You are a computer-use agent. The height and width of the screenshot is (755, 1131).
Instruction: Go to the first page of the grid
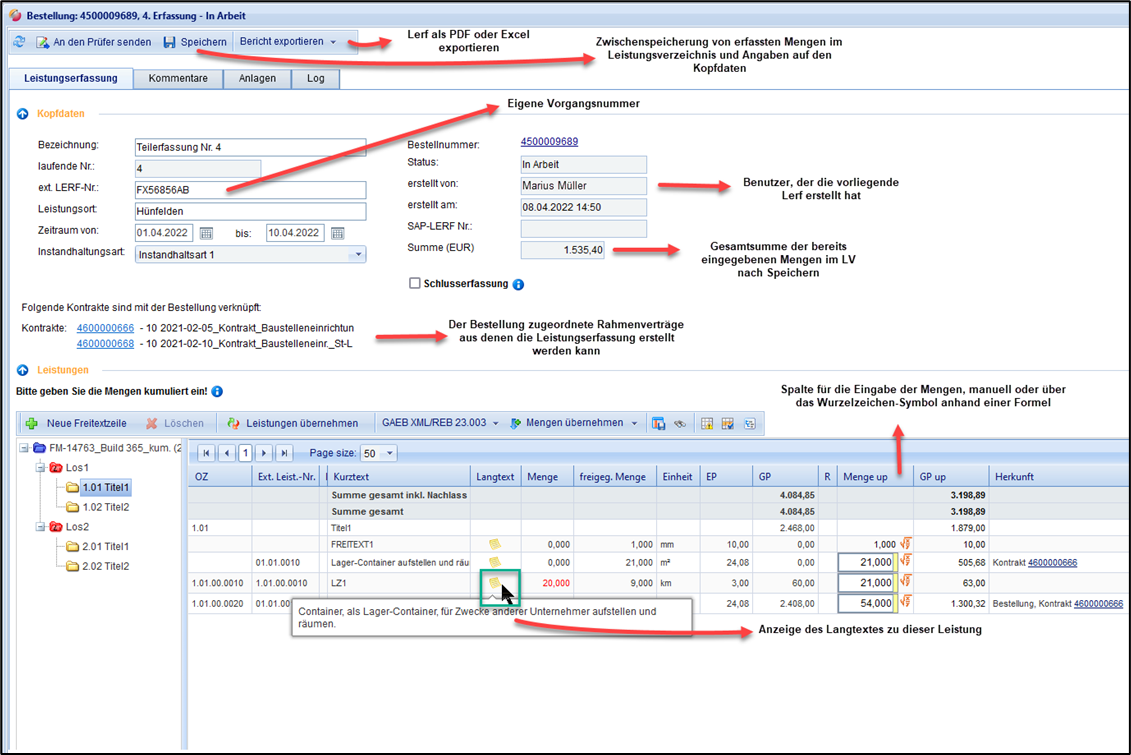pyautogui.click(x=207, y=453)
